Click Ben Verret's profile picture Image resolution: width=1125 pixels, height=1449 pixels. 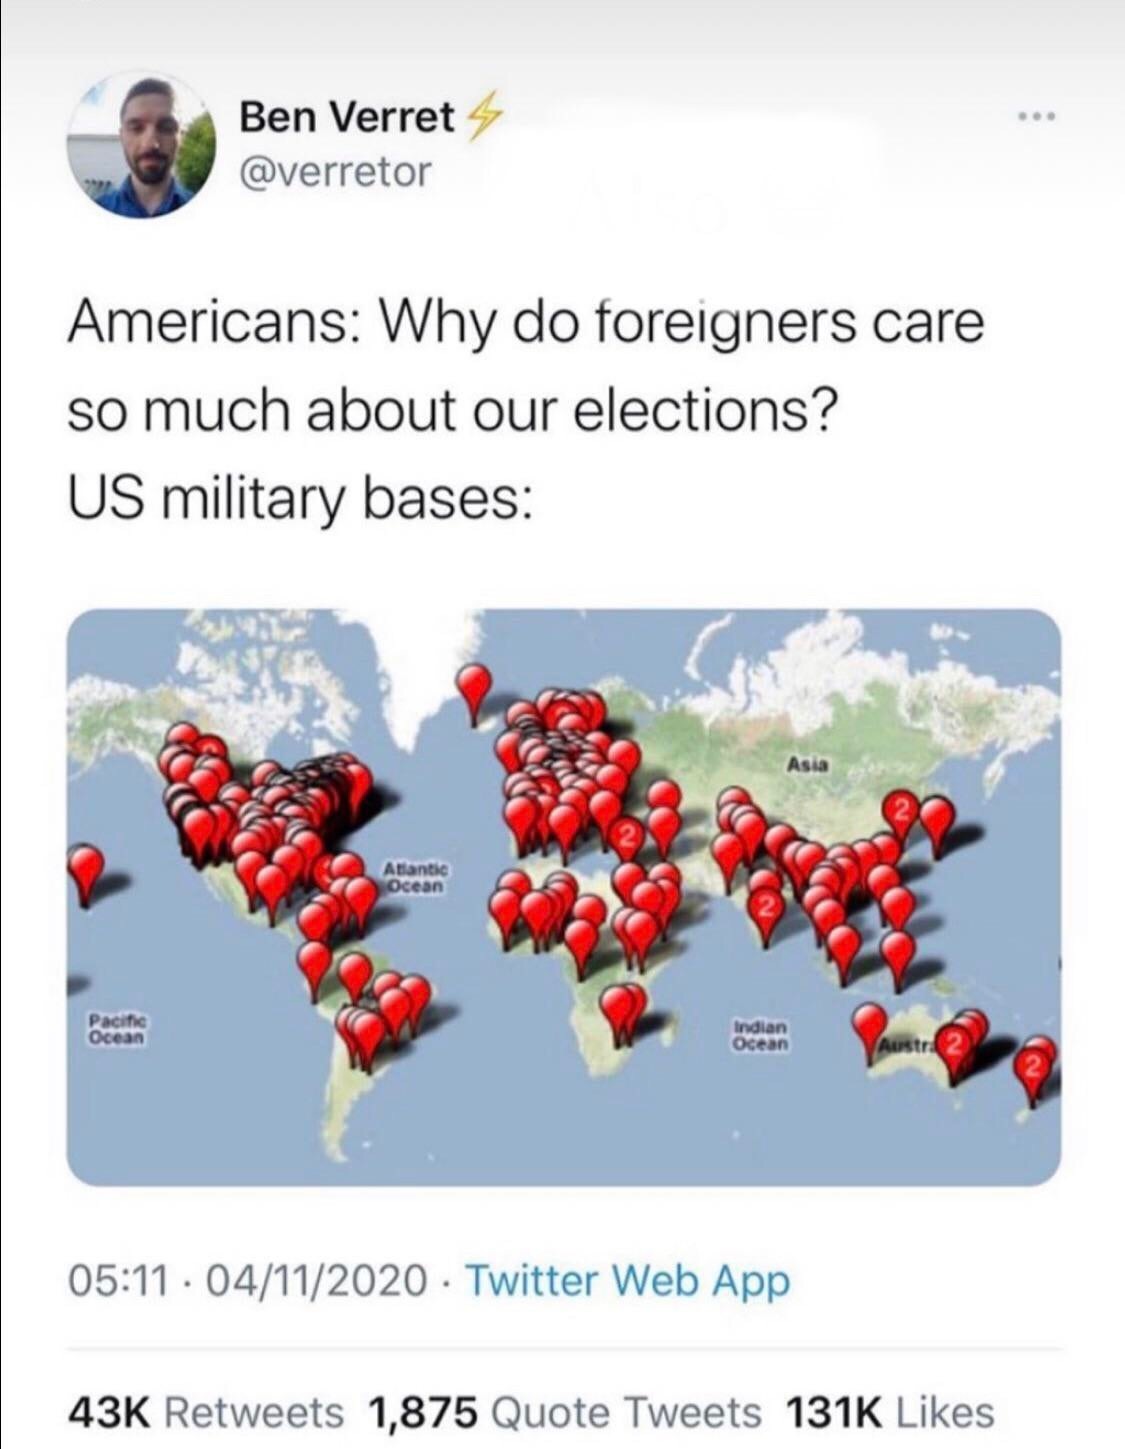click(x=142, y=145)
